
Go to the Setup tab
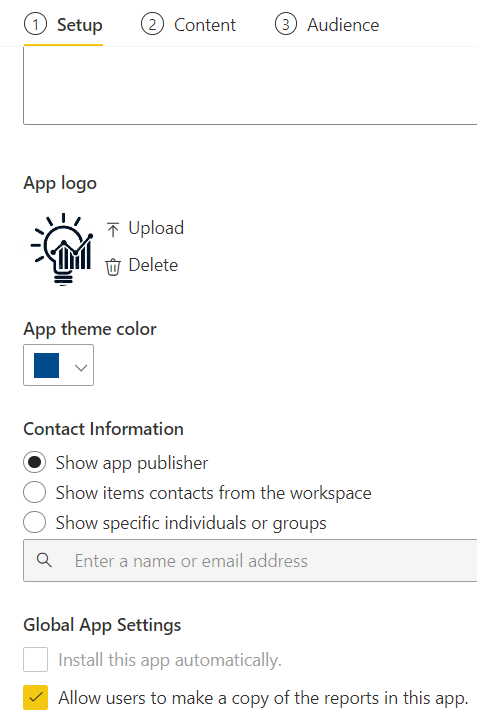click(x=80, y=25)
